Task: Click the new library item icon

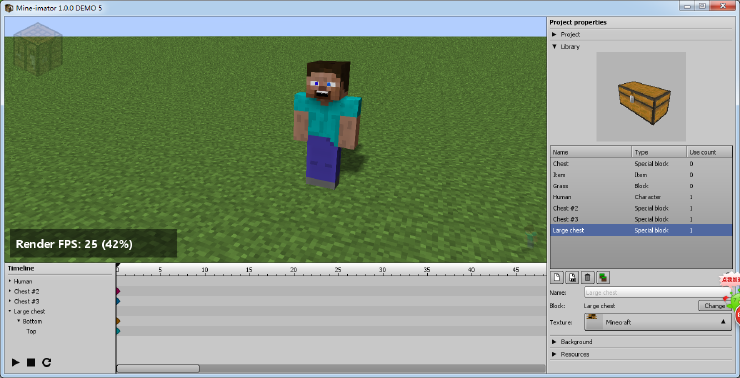Action: coord(557,277)
